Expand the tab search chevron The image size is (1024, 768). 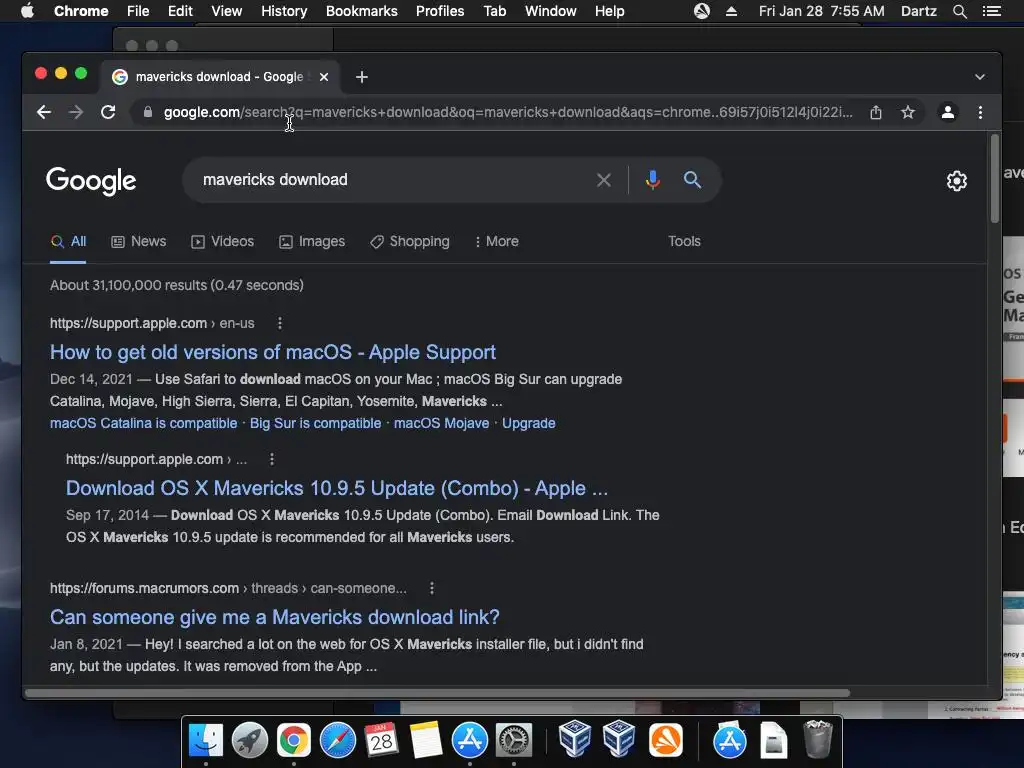coord(980,77)
